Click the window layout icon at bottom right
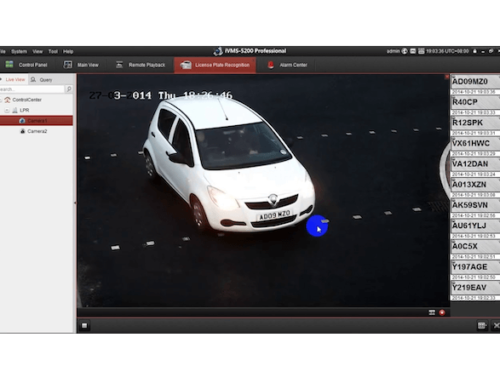The image size is (500, 383). point(481,326)
